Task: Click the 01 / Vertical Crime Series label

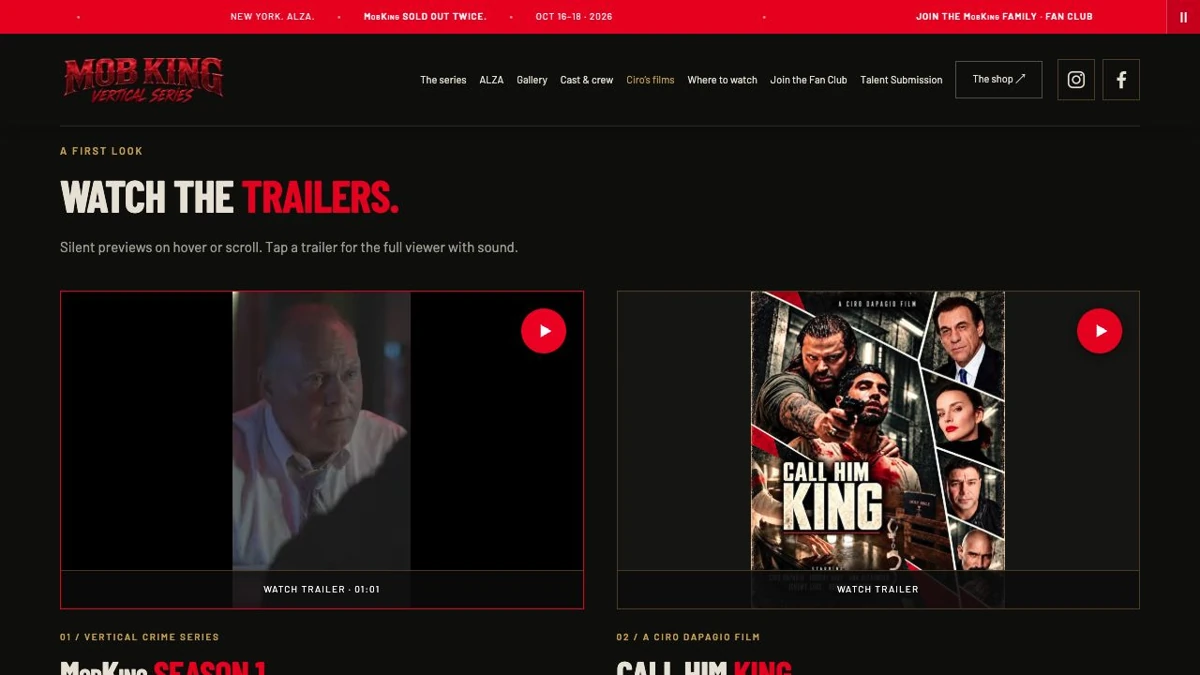Action: (x=139, y=637)
